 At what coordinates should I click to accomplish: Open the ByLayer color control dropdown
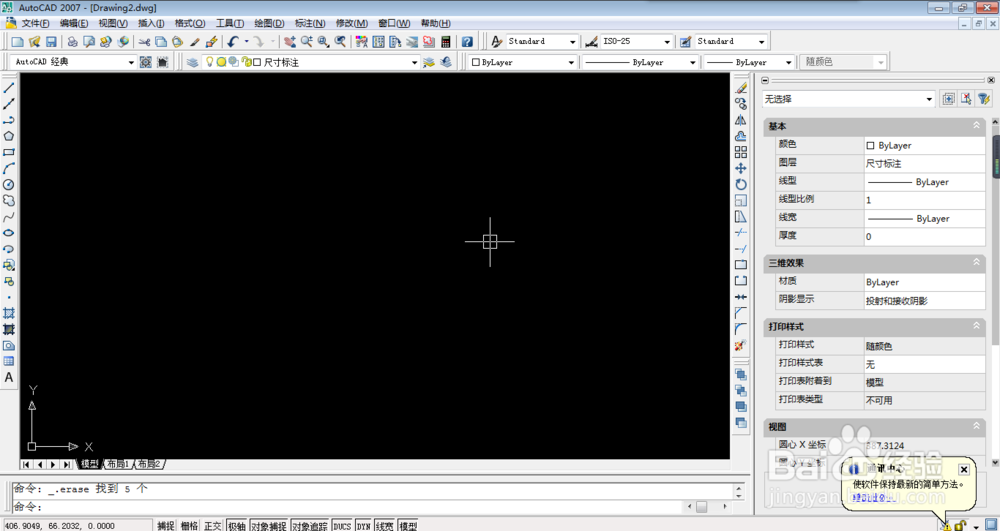point(522,62)
